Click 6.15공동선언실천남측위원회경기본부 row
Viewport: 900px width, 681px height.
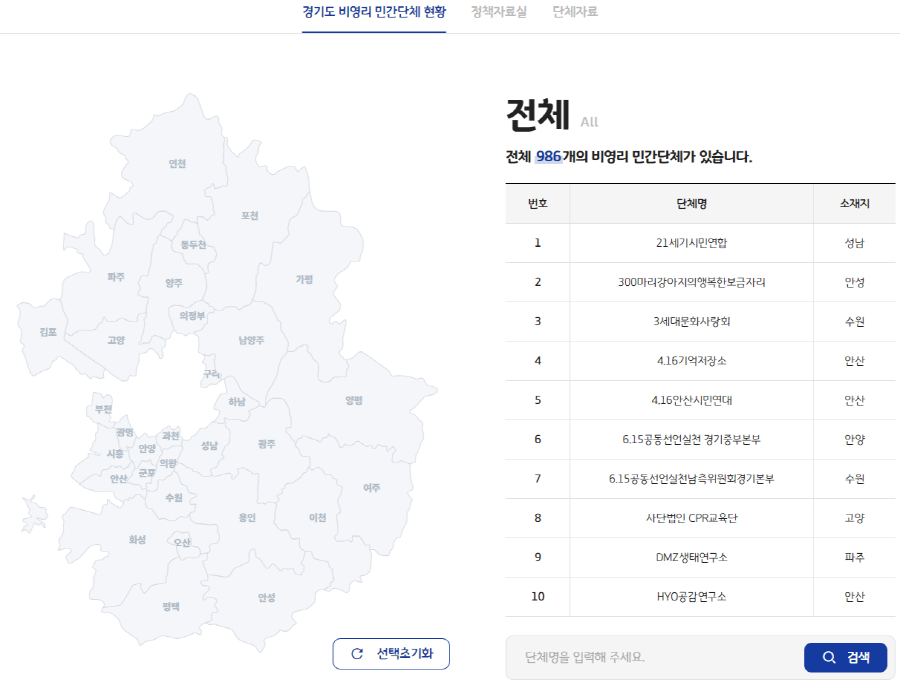(700, 478)
